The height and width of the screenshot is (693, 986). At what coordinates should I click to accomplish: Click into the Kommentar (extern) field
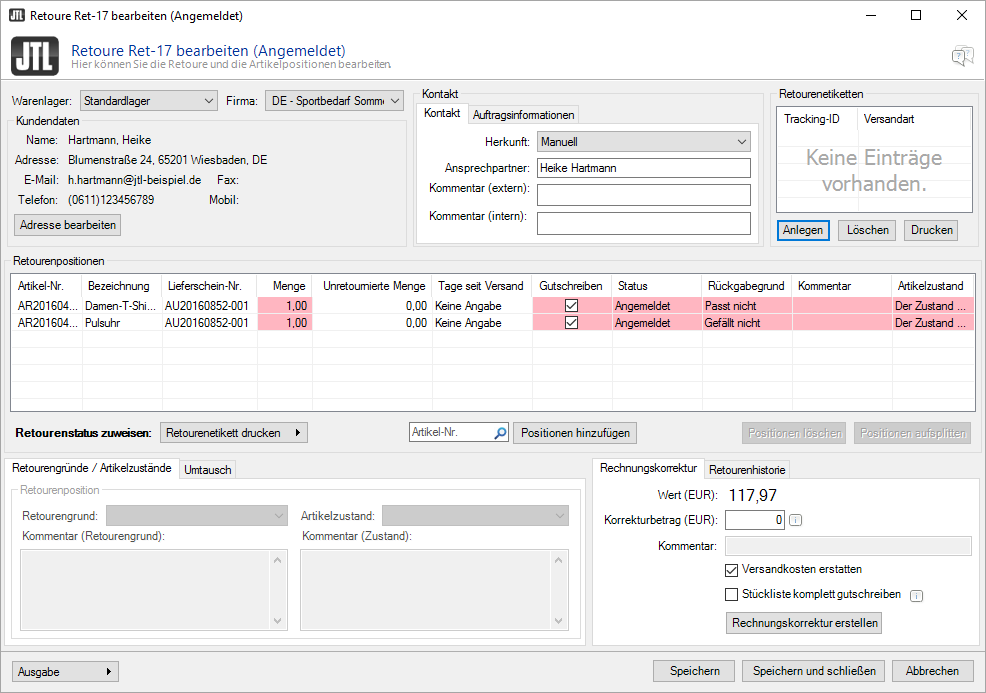coord(643,195)
